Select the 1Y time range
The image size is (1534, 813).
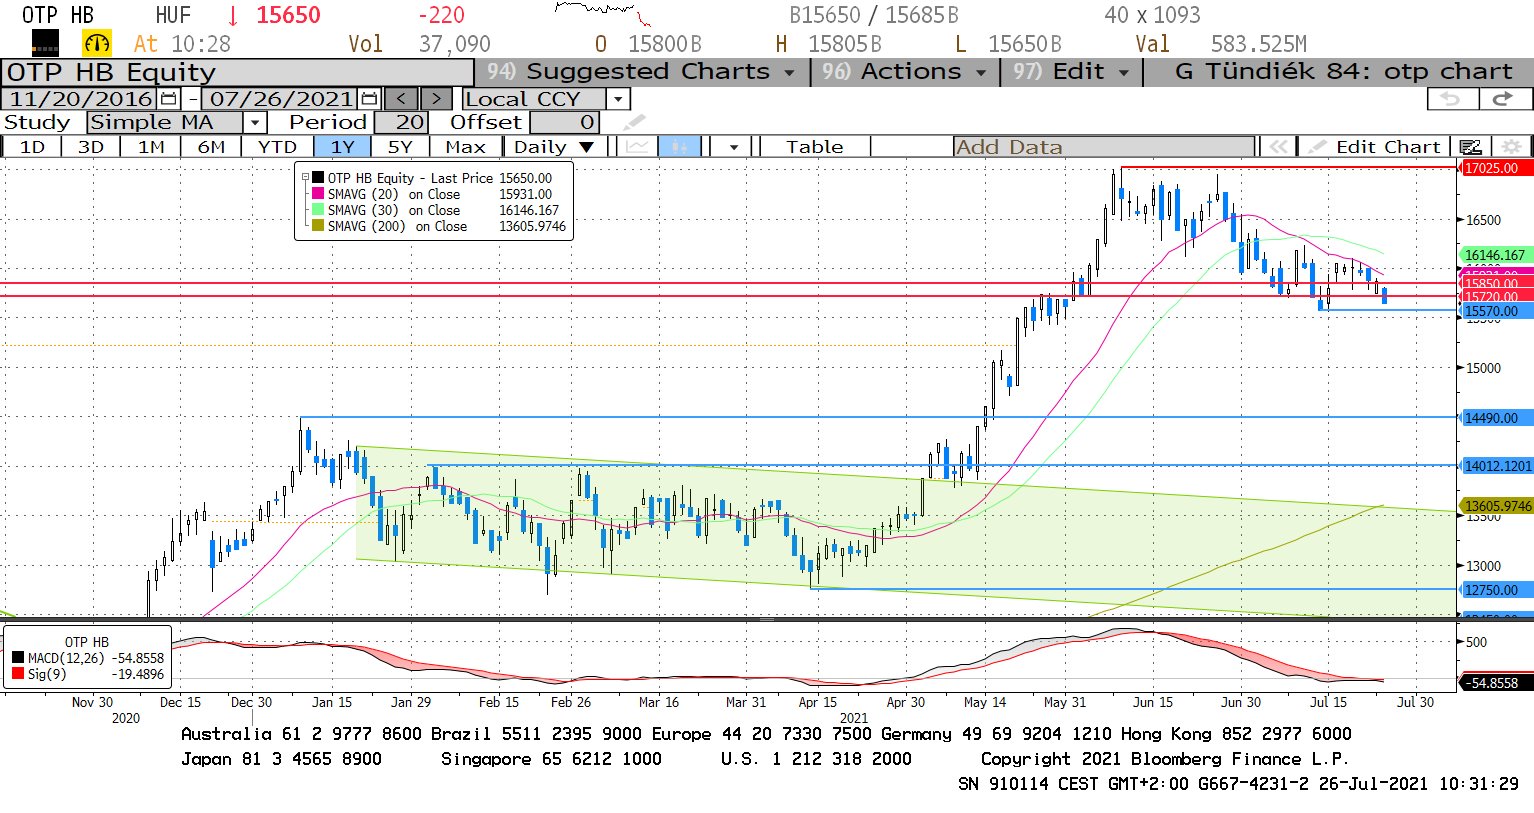tap(343, 146)
